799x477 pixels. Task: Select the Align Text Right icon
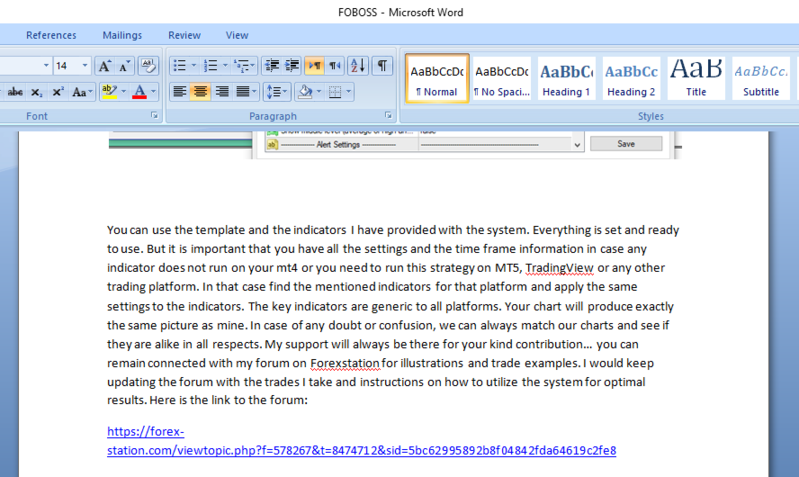click(x=222, y=92)
